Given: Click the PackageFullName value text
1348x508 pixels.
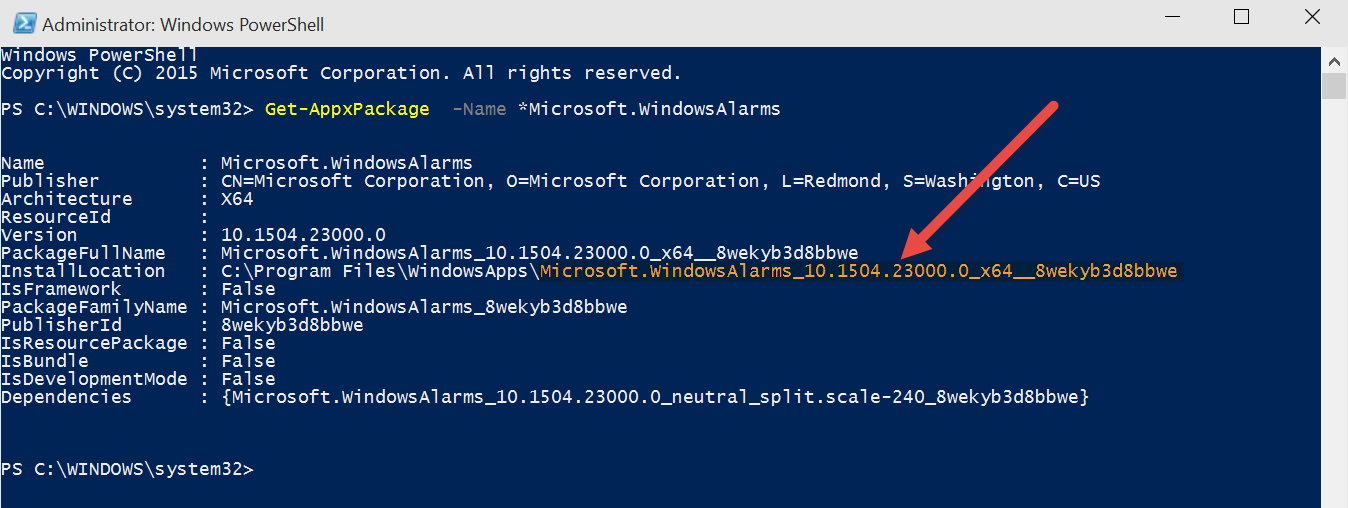Looking at the screenshot, I should [539, 253].
